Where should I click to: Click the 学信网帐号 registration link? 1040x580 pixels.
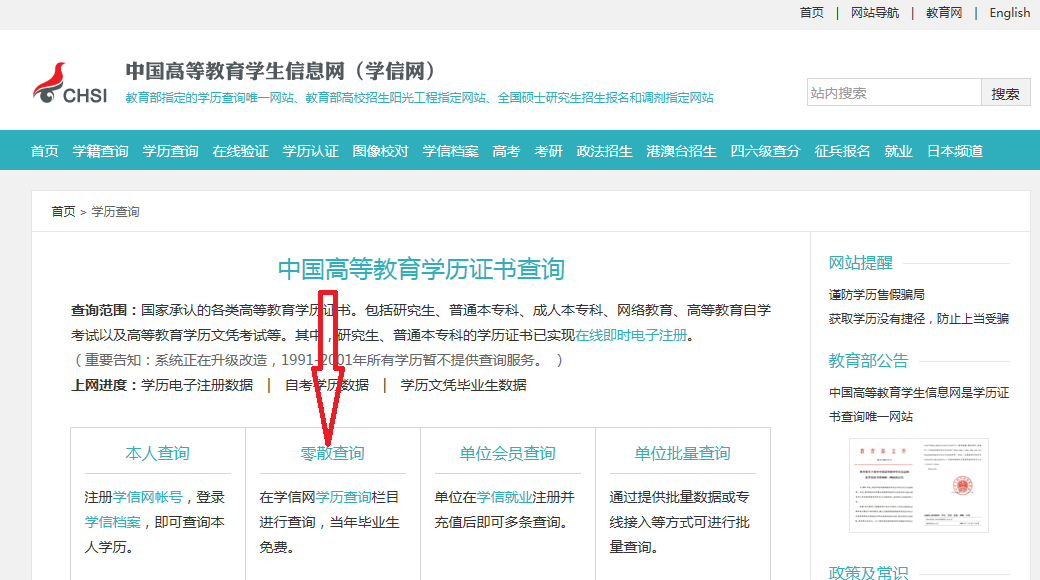coord(147,497)
